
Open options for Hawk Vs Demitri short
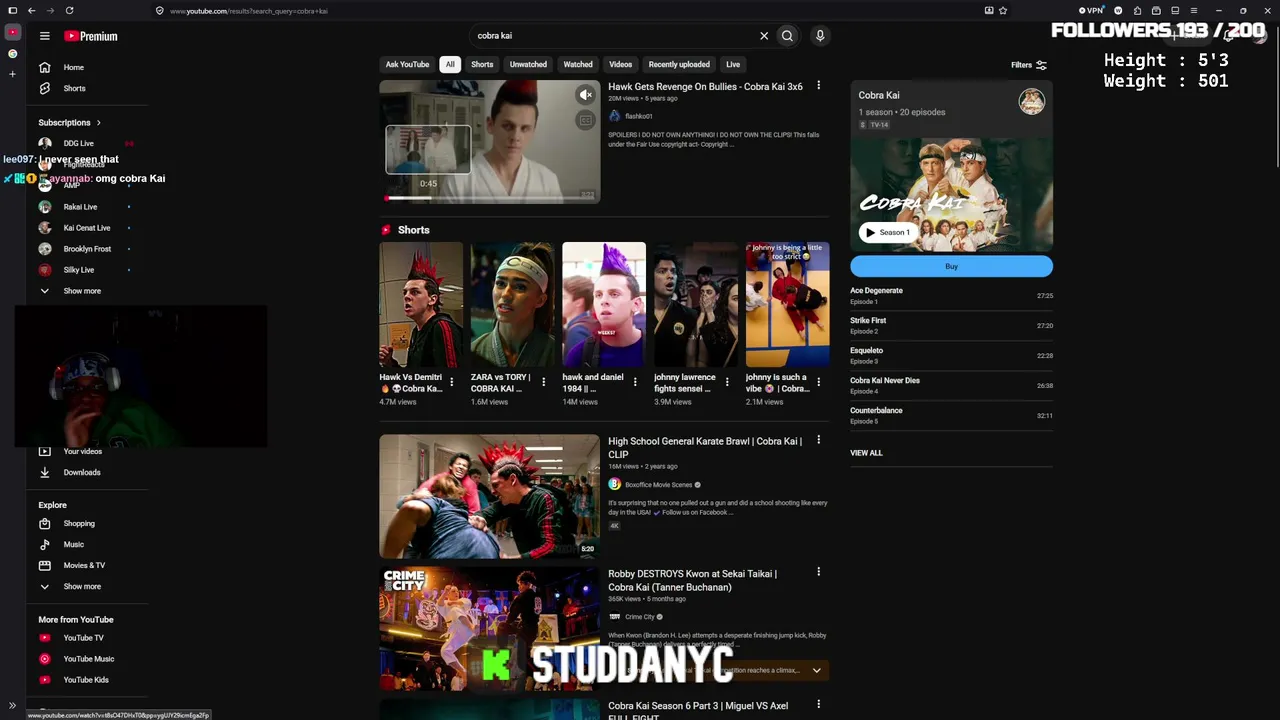click(452, 382)
